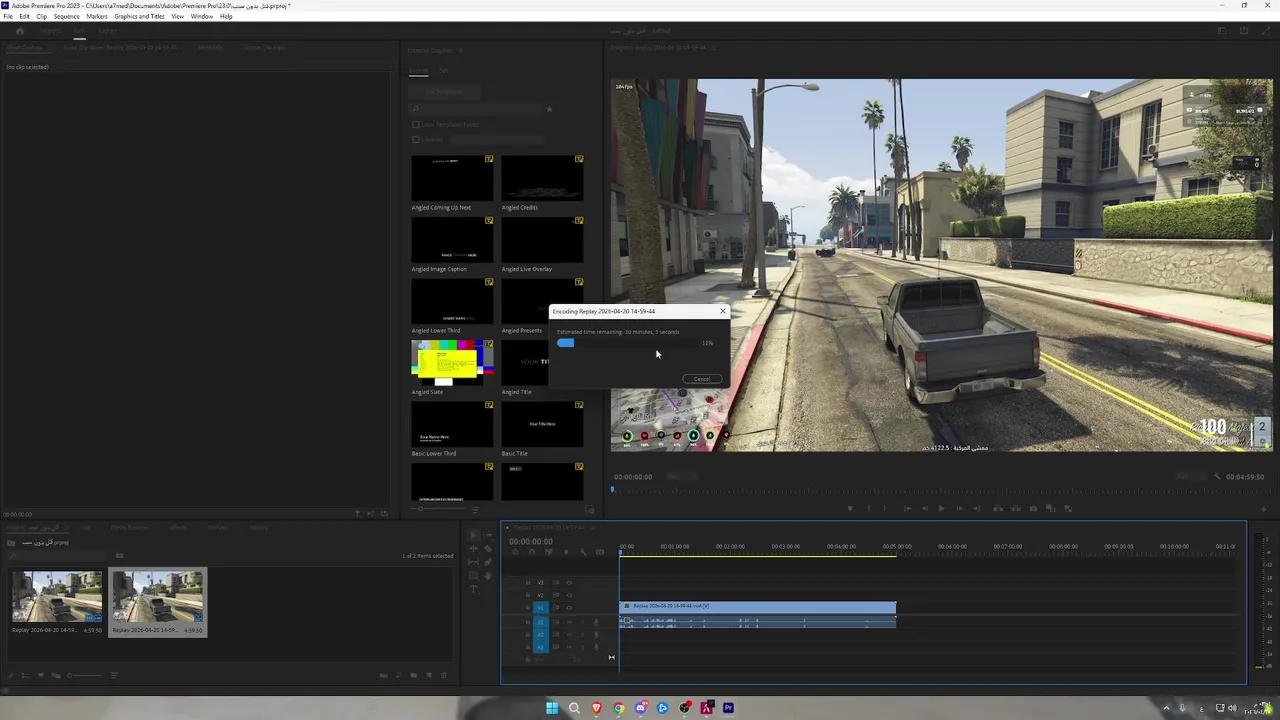Toggle V1 track output eye
Image resolution: width=1280 pixels, height=720 pixels.
click(569, 608)
